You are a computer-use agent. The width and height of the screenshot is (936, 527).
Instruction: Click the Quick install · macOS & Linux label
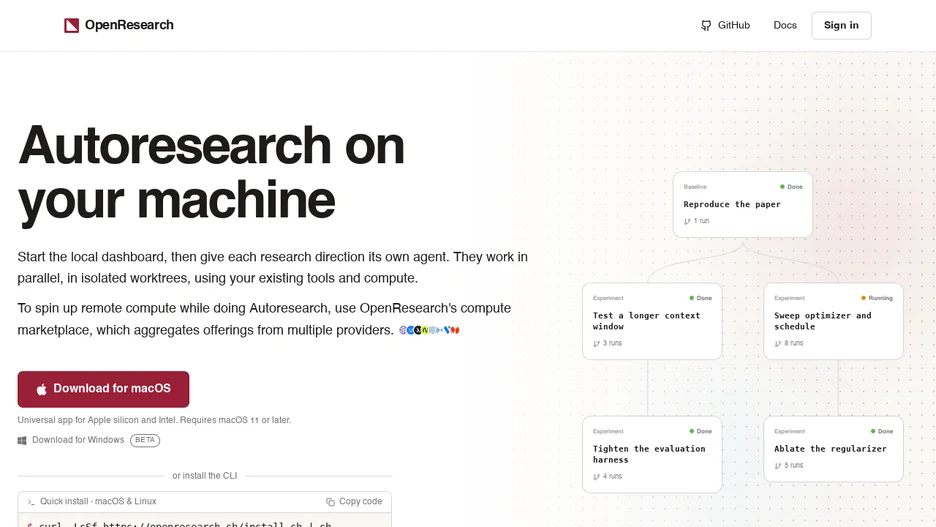(98, 501)
